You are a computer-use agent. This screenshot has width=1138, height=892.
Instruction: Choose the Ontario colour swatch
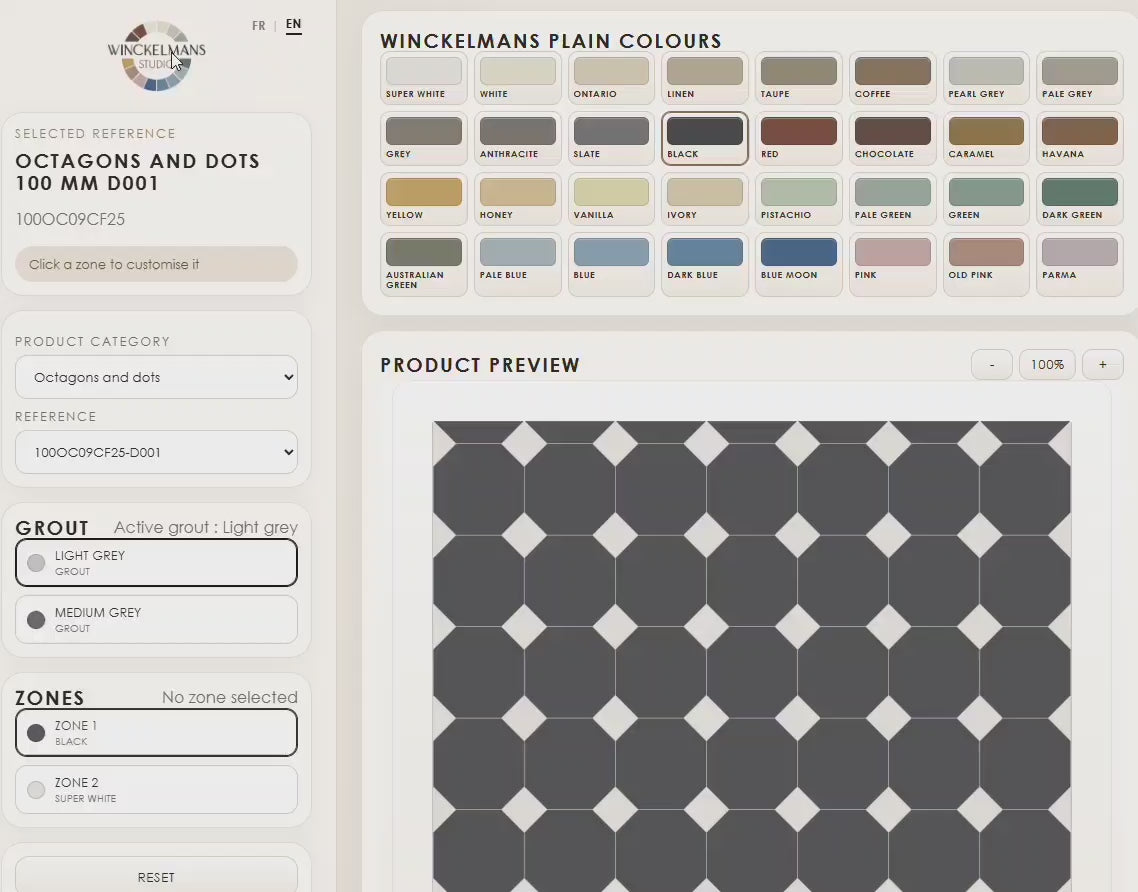point(611,78)
